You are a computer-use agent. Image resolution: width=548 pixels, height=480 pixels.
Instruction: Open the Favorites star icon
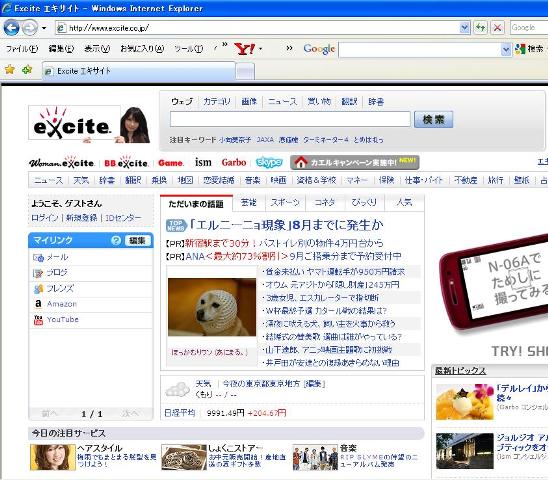(x=10, y=70)
